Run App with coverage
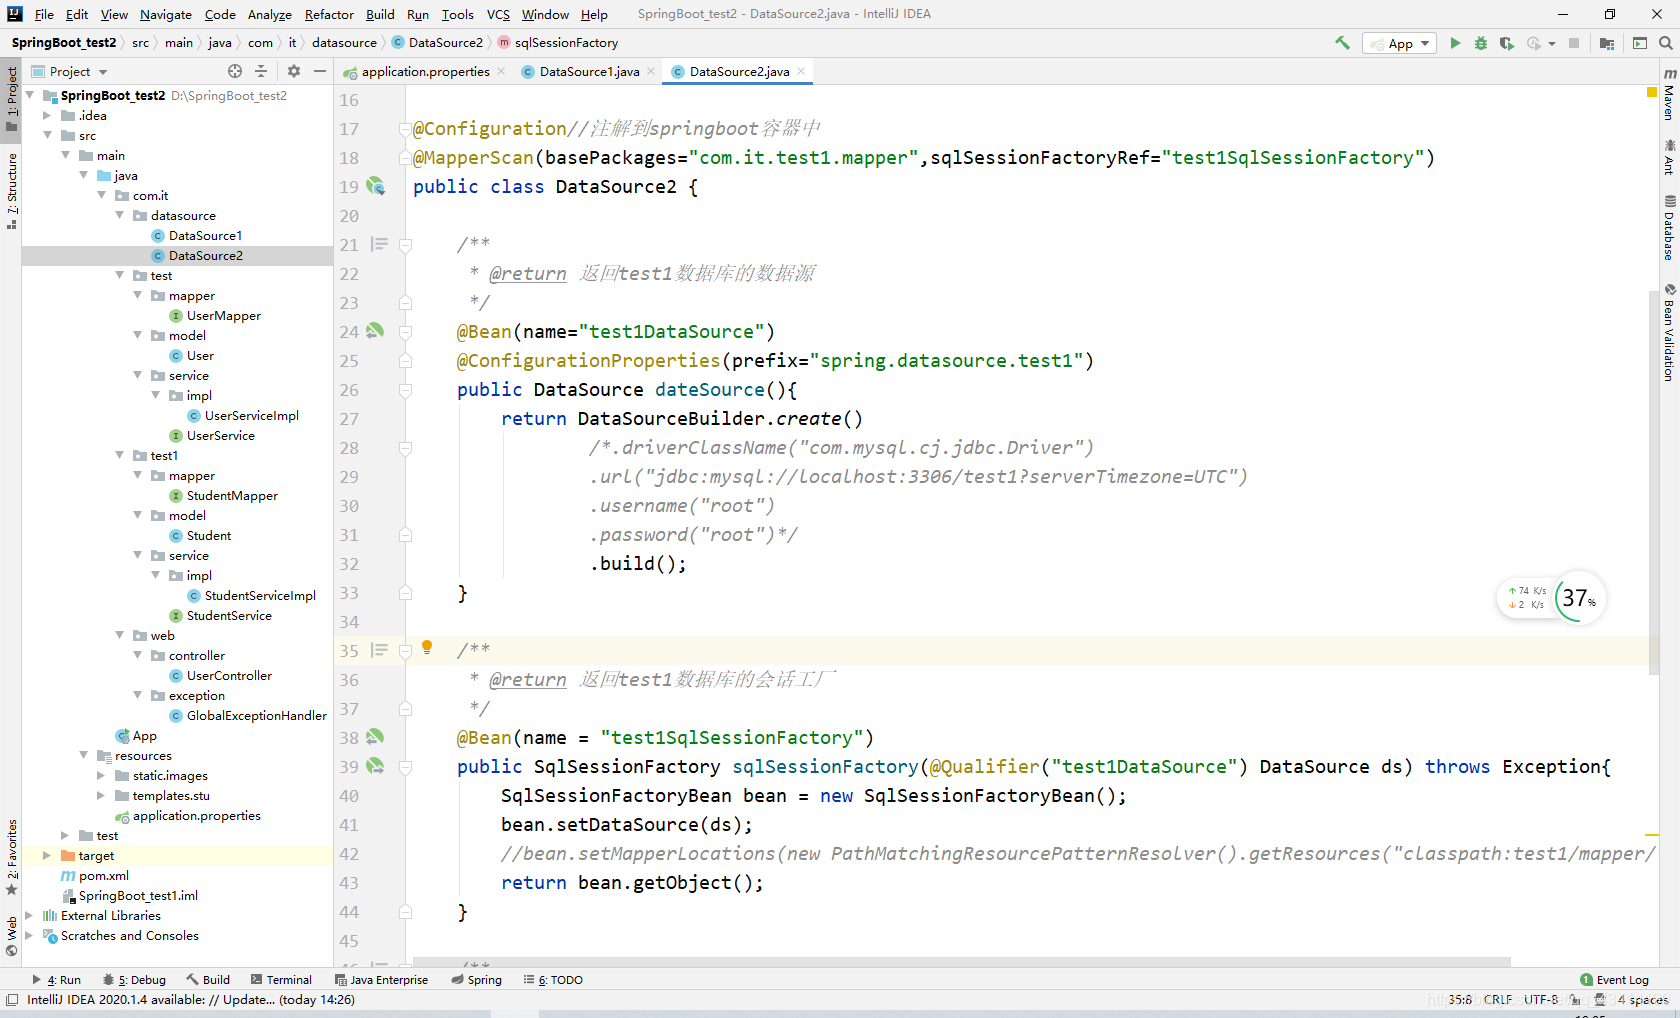Image resolution: width=1680 pixels, height=1018 pixels. [1507, 43]
